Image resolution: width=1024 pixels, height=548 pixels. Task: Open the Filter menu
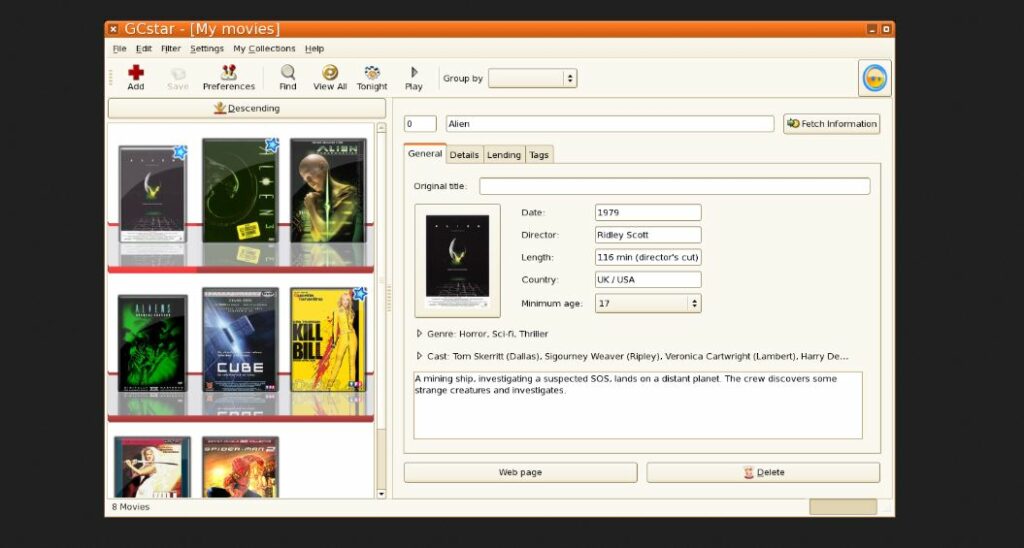pos(171,48)
